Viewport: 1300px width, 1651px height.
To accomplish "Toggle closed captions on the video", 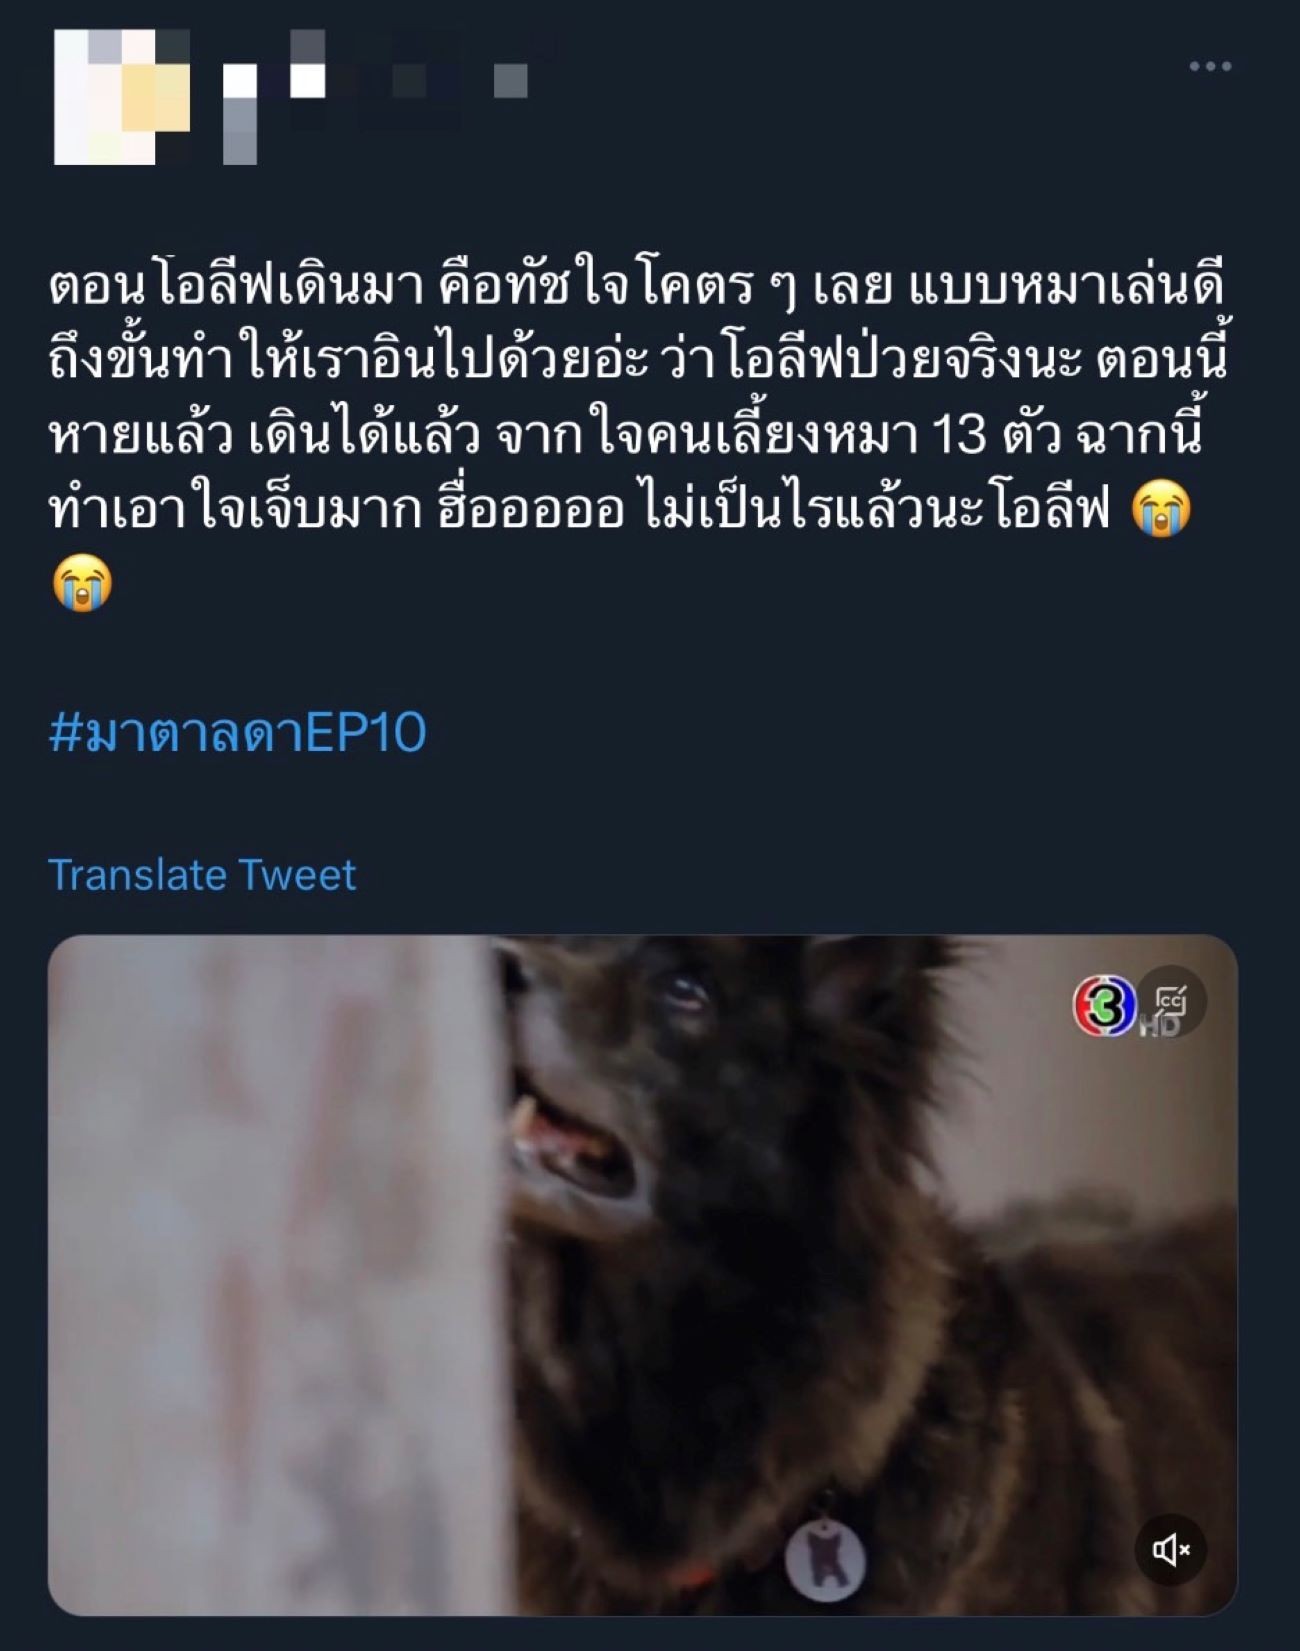I will (x=1171, y=1000).
